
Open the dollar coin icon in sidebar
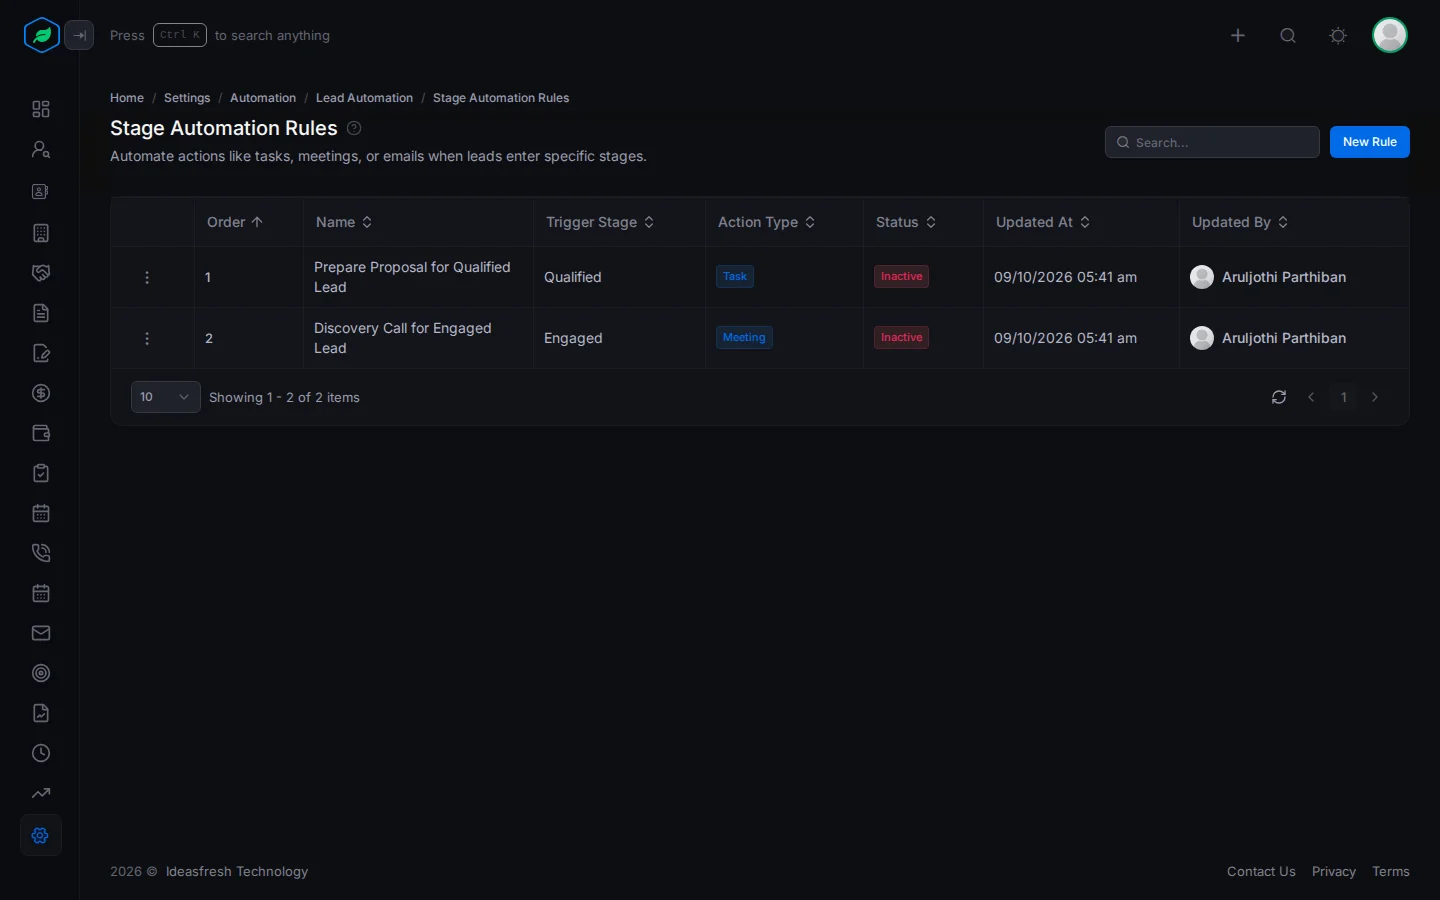[41, 393]
